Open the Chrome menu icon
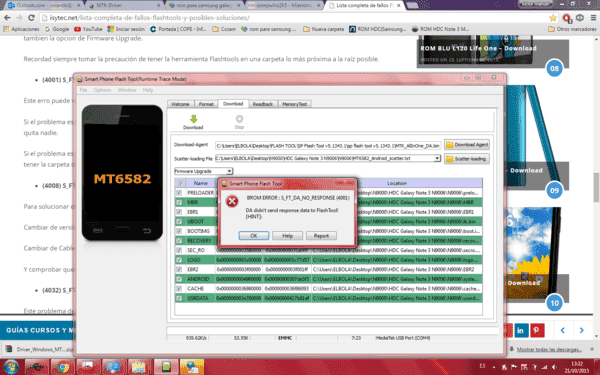Screen dimensions: 600x375 click(593, 18)
